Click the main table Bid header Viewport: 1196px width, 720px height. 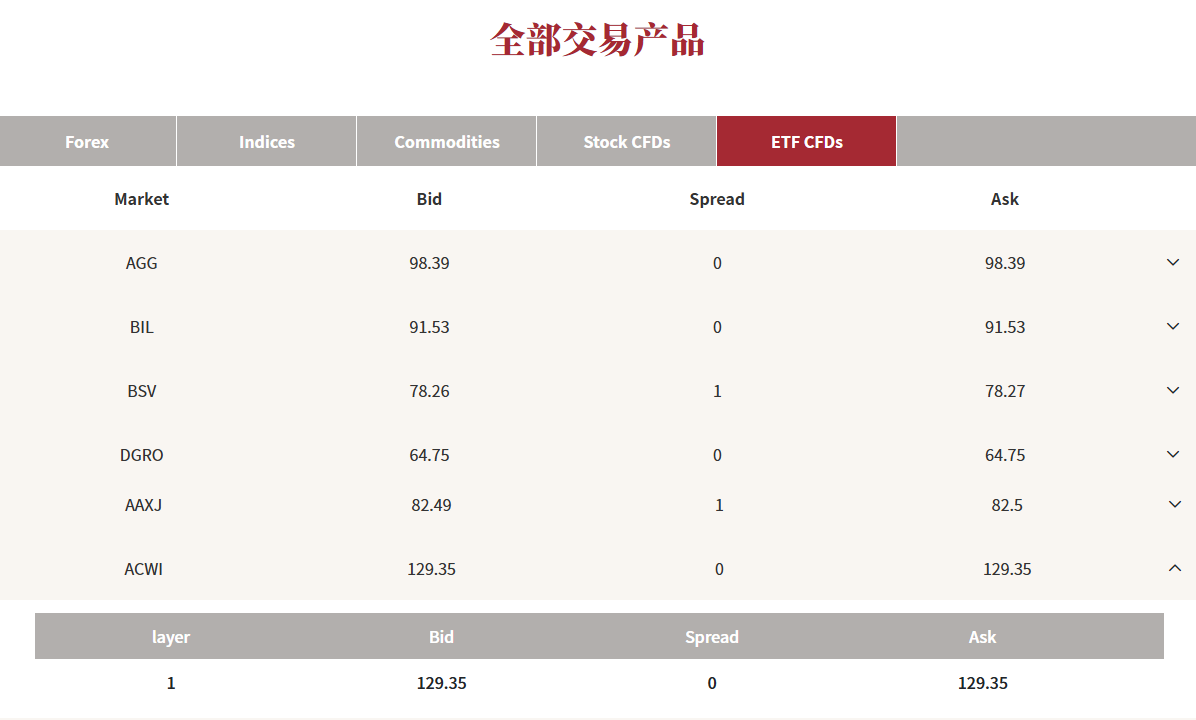[429, 199]
